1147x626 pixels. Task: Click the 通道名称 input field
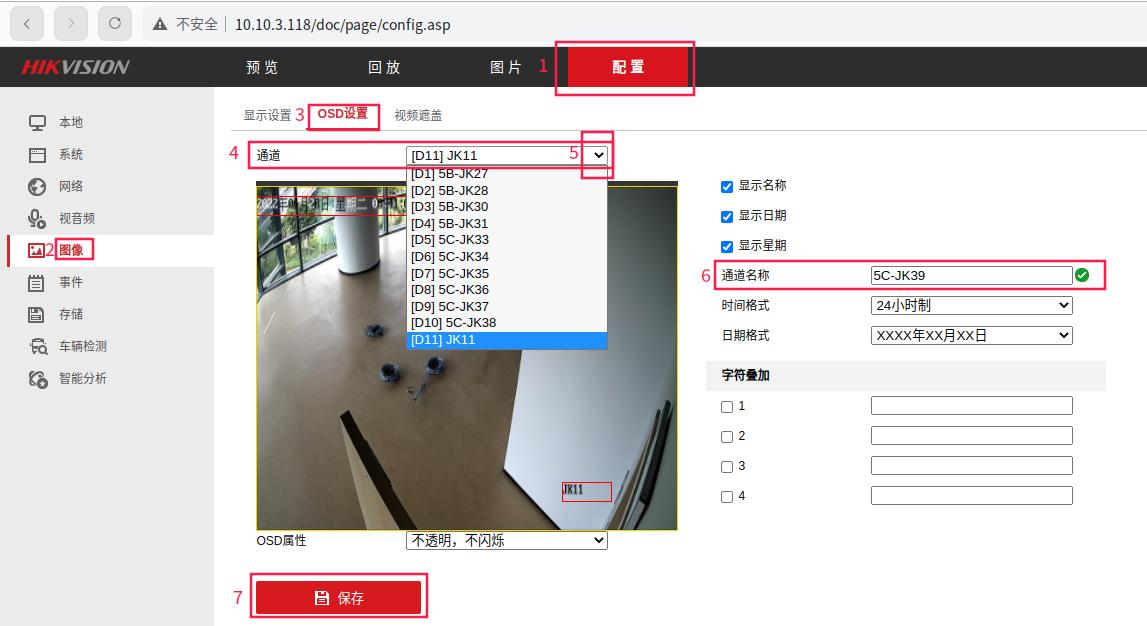pyautogui.click(x=970, y=275)
